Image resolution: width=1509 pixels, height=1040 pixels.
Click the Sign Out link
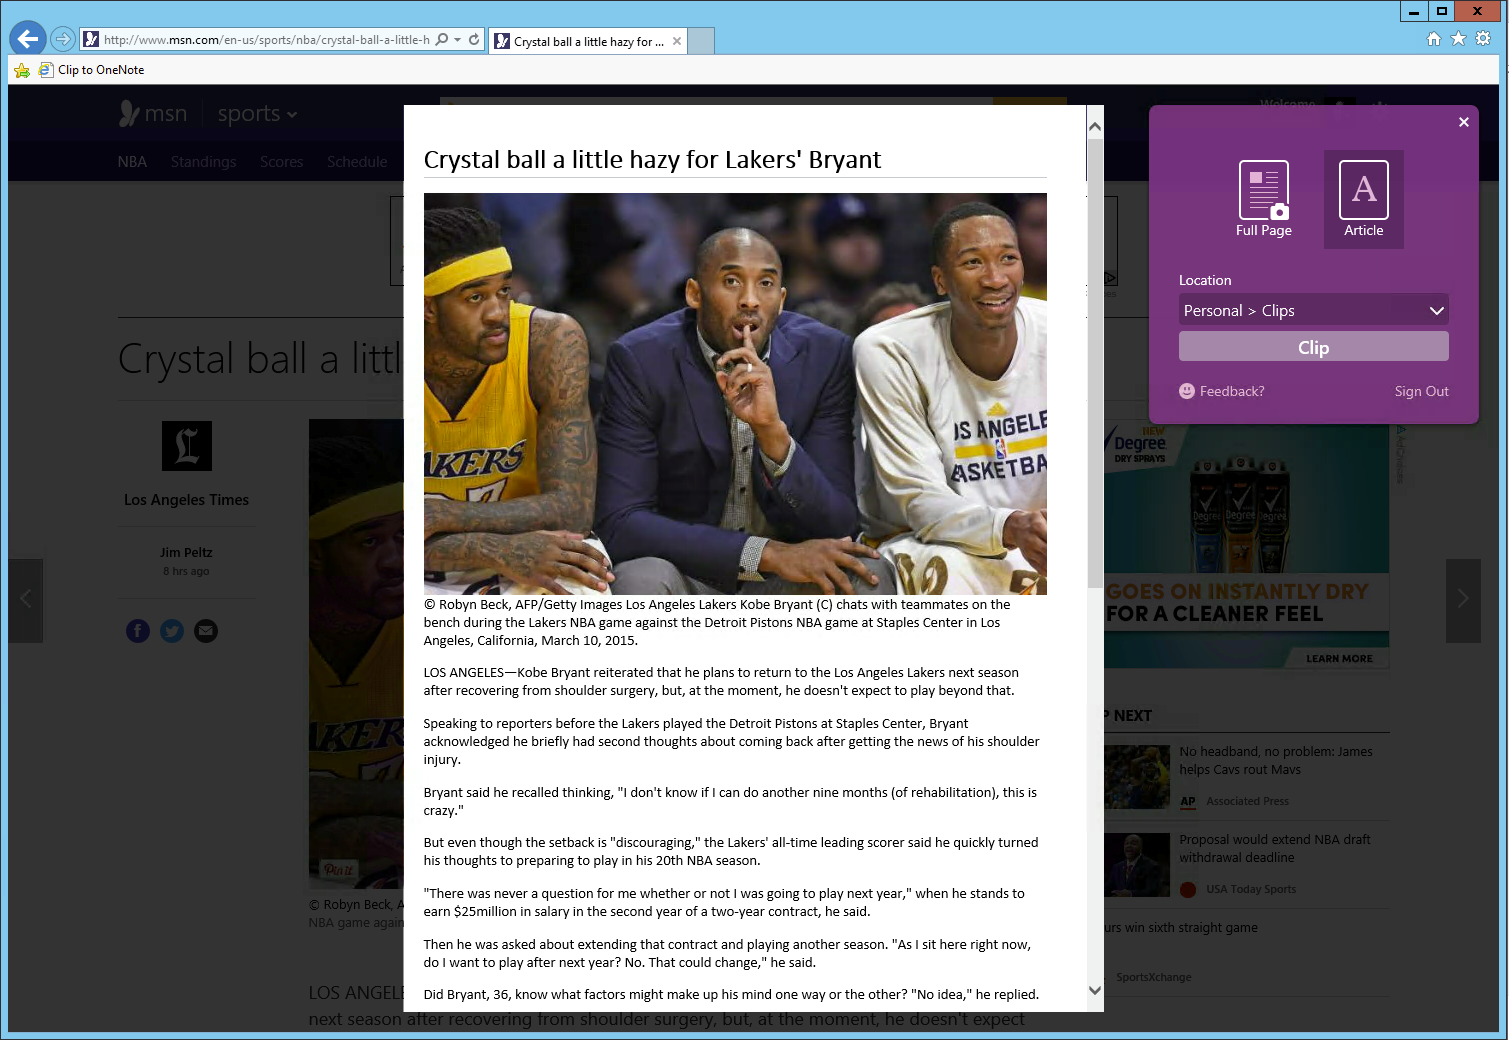[x=1421, y=391]
